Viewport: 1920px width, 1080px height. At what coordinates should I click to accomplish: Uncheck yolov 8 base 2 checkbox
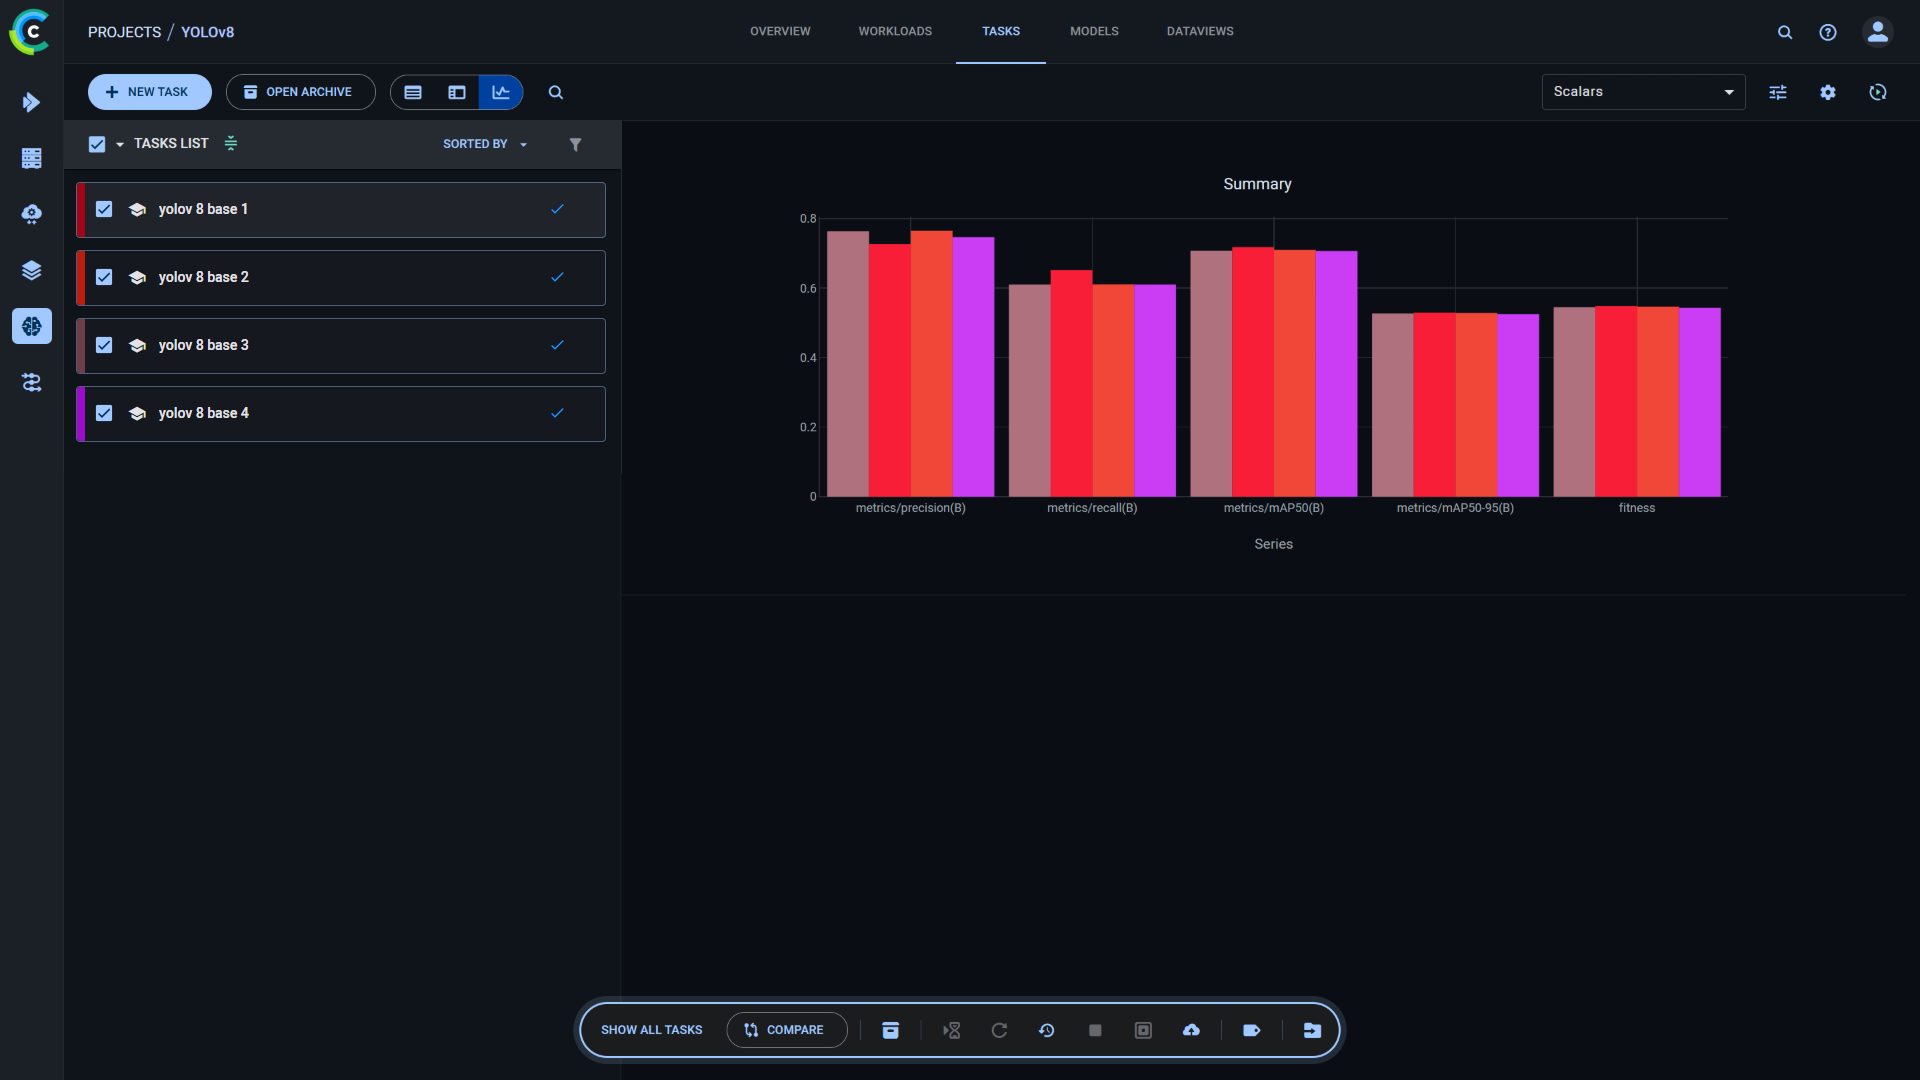click(x=104, y=277)
